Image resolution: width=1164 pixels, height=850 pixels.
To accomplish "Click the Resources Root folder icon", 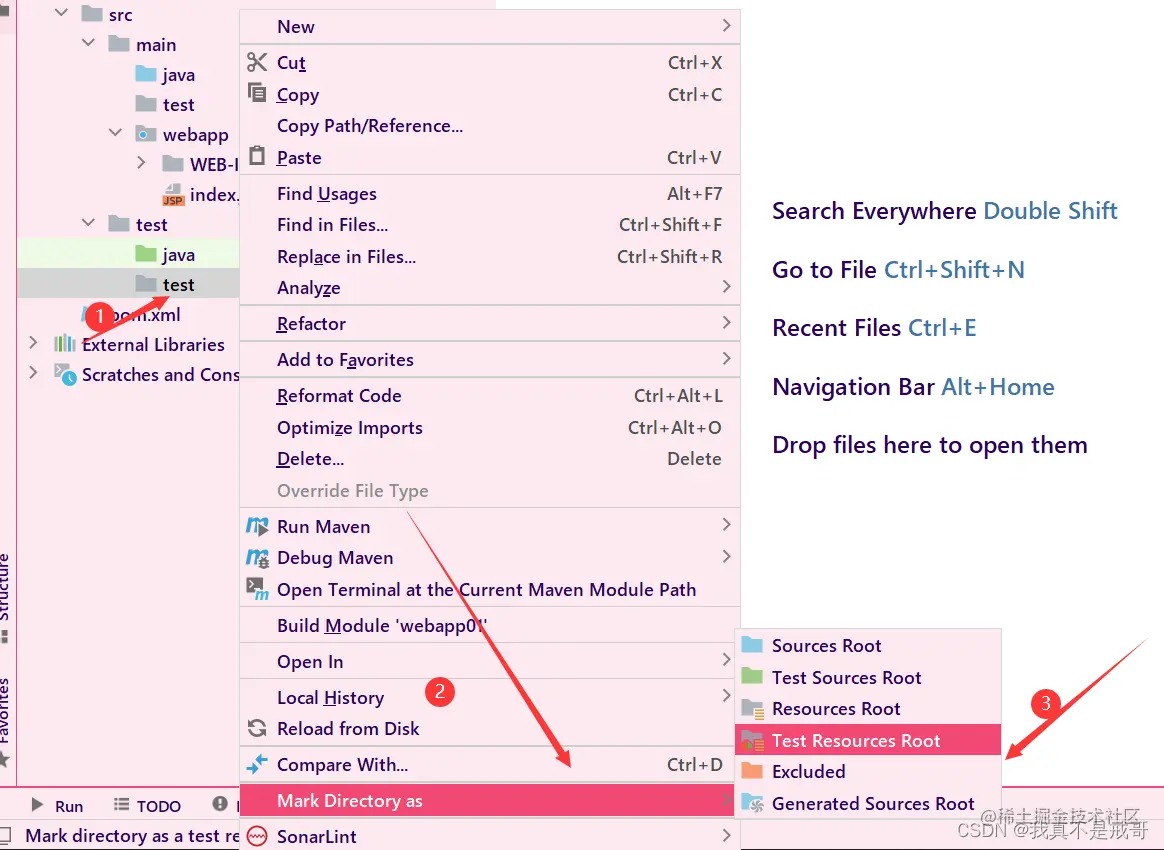I will click(753, 709).
